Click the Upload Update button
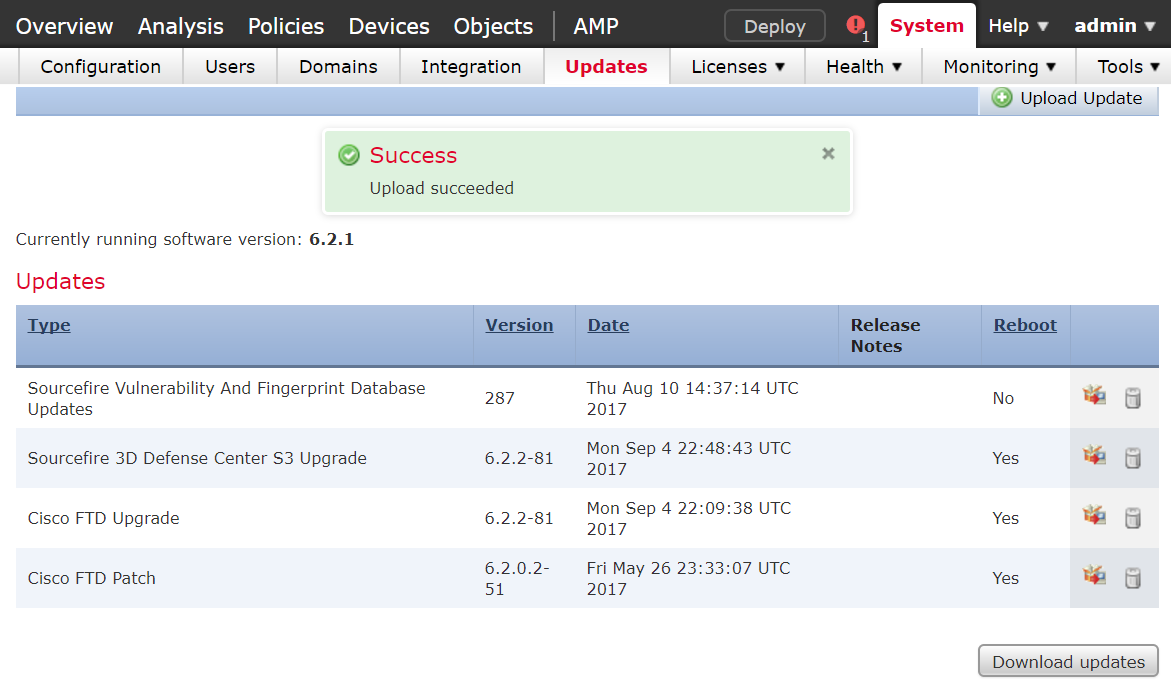The height and width of the screenshot is (693, 1171). coord(1069,99)
